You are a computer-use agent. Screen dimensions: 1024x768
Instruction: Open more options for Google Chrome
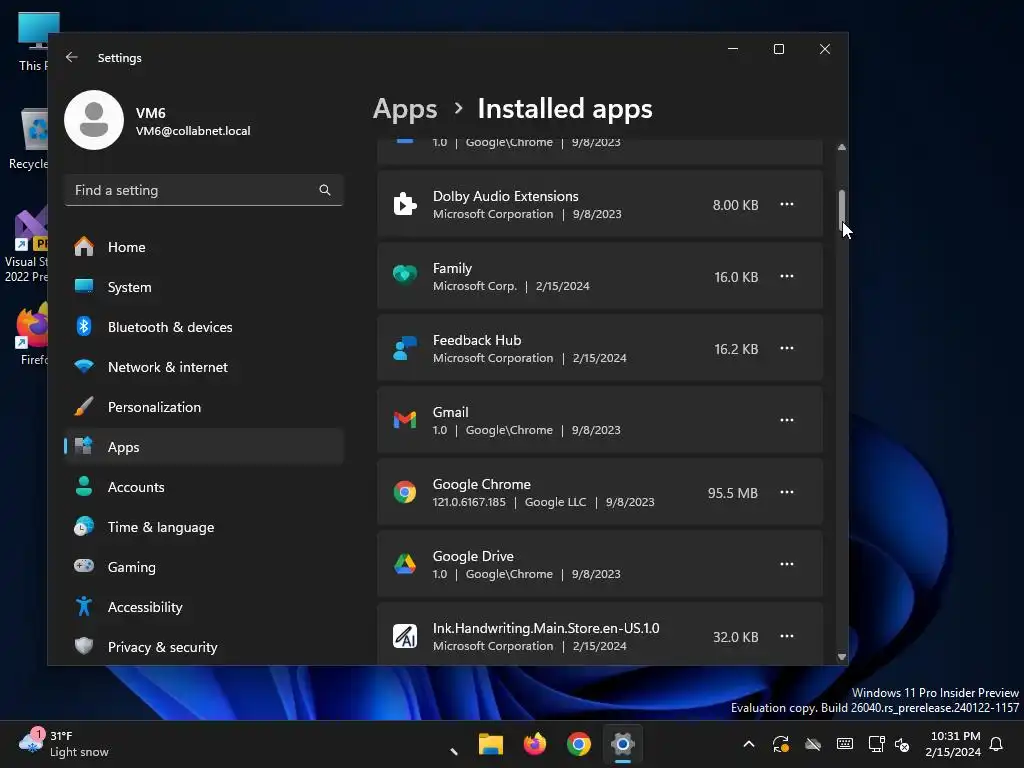click(786, 492)
